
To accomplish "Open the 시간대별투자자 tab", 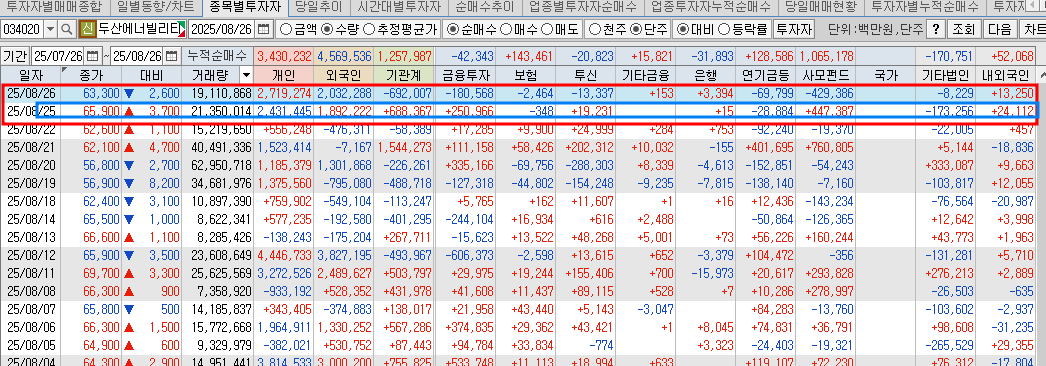I will point(399,7).
